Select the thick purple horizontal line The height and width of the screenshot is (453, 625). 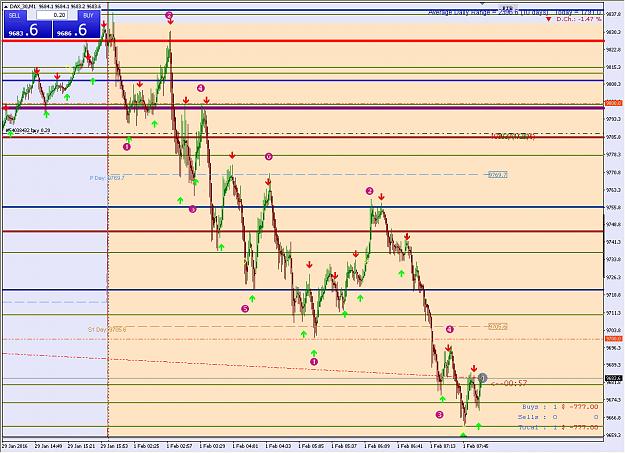pyautogui.click(x=303, y=108)
